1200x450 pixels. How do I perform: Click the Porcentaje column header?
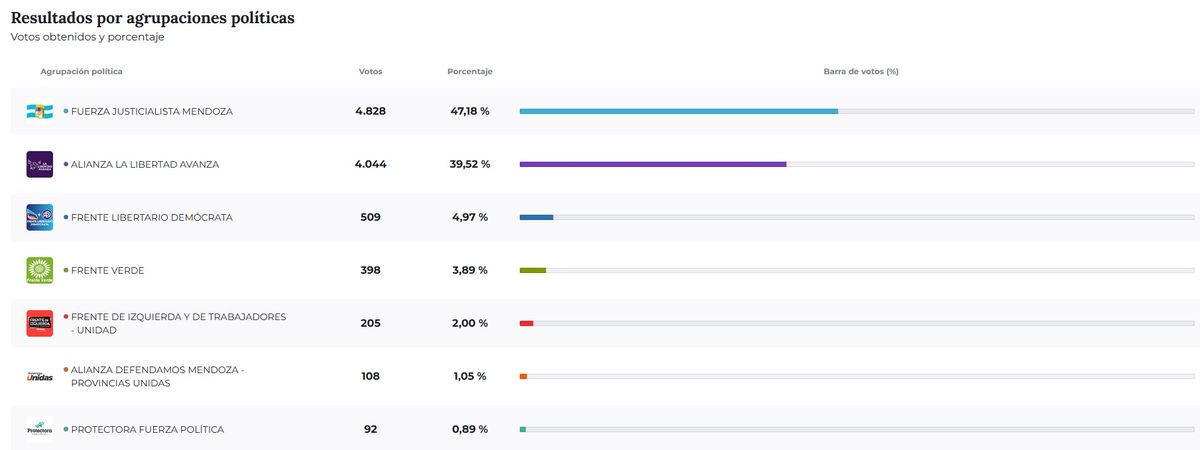(x=469, y=71)
